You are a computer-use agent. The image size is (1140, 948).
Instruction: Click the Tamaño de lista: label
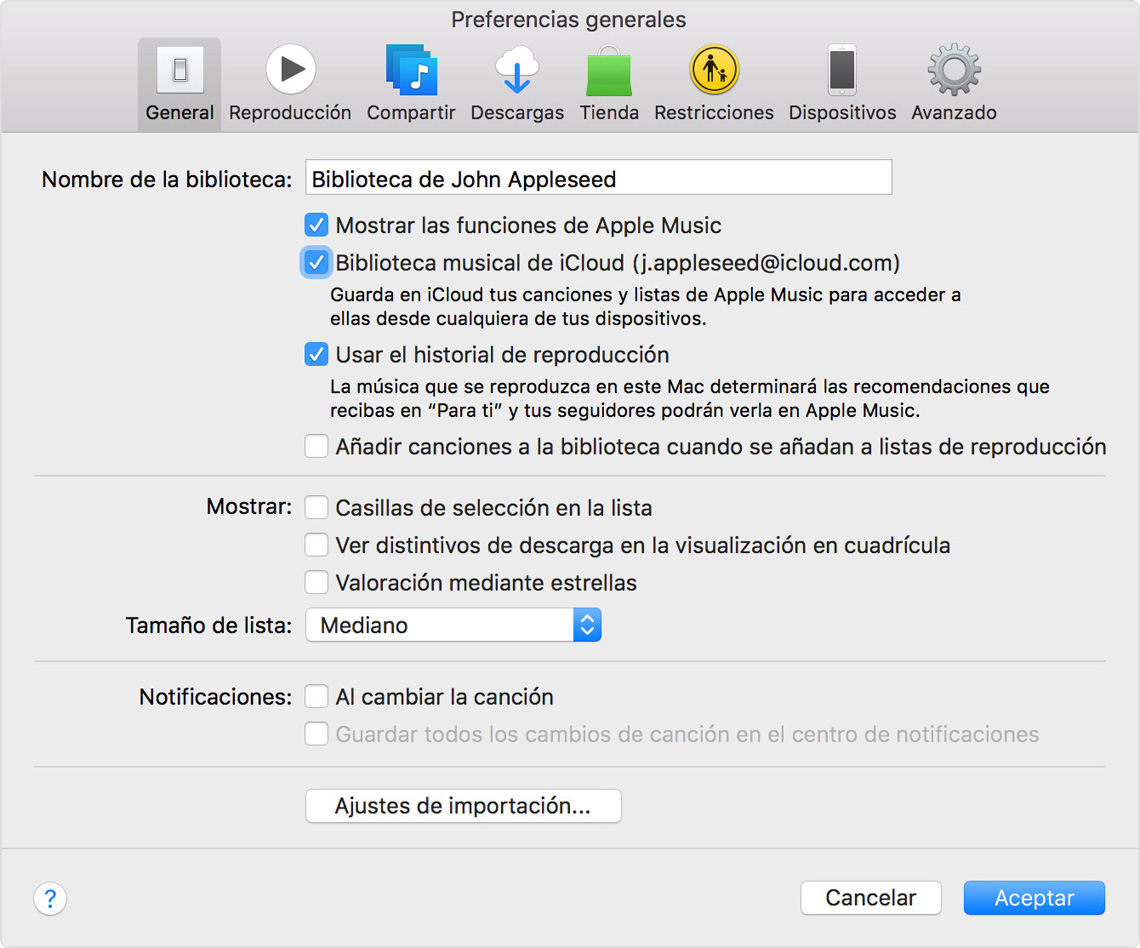(x=209, y=626)
